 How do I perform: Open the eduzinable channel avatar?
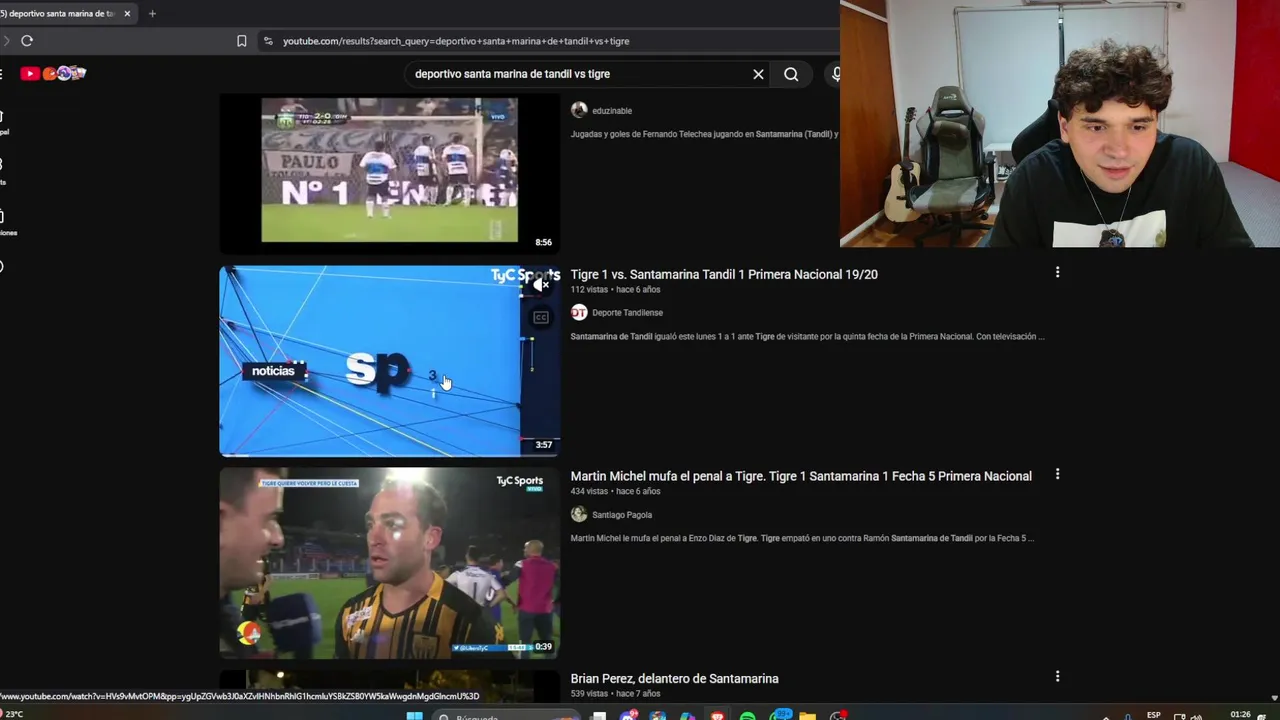(579, 110)
